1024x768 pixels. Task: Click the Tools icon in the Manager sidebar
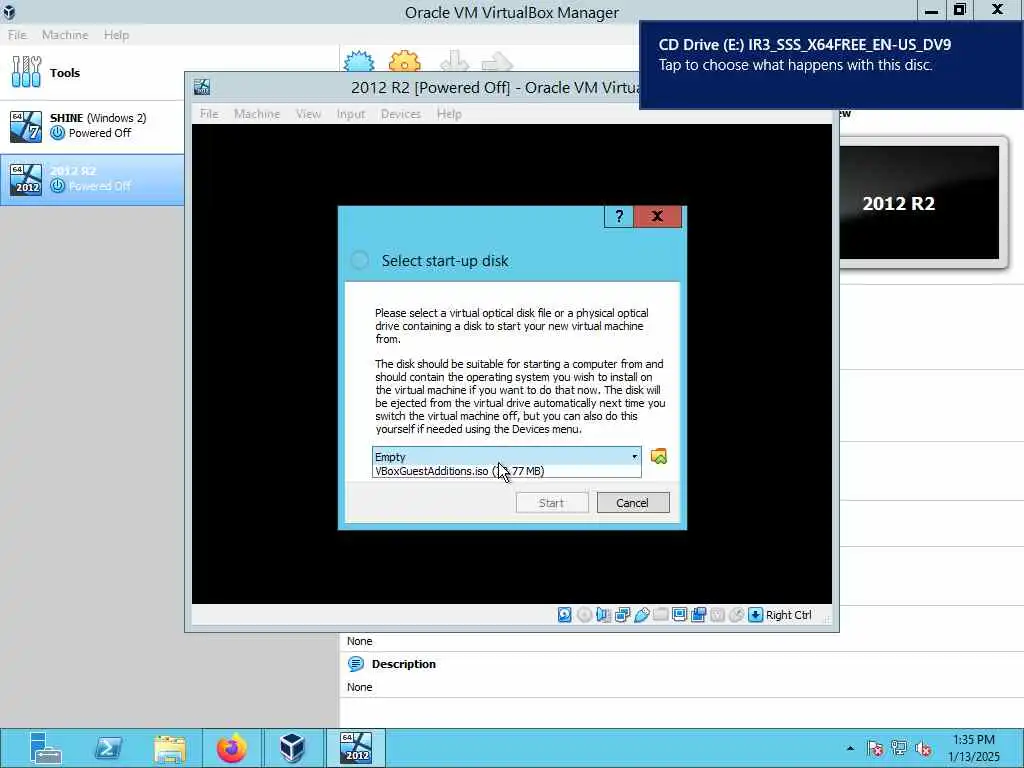click(26, 72)
